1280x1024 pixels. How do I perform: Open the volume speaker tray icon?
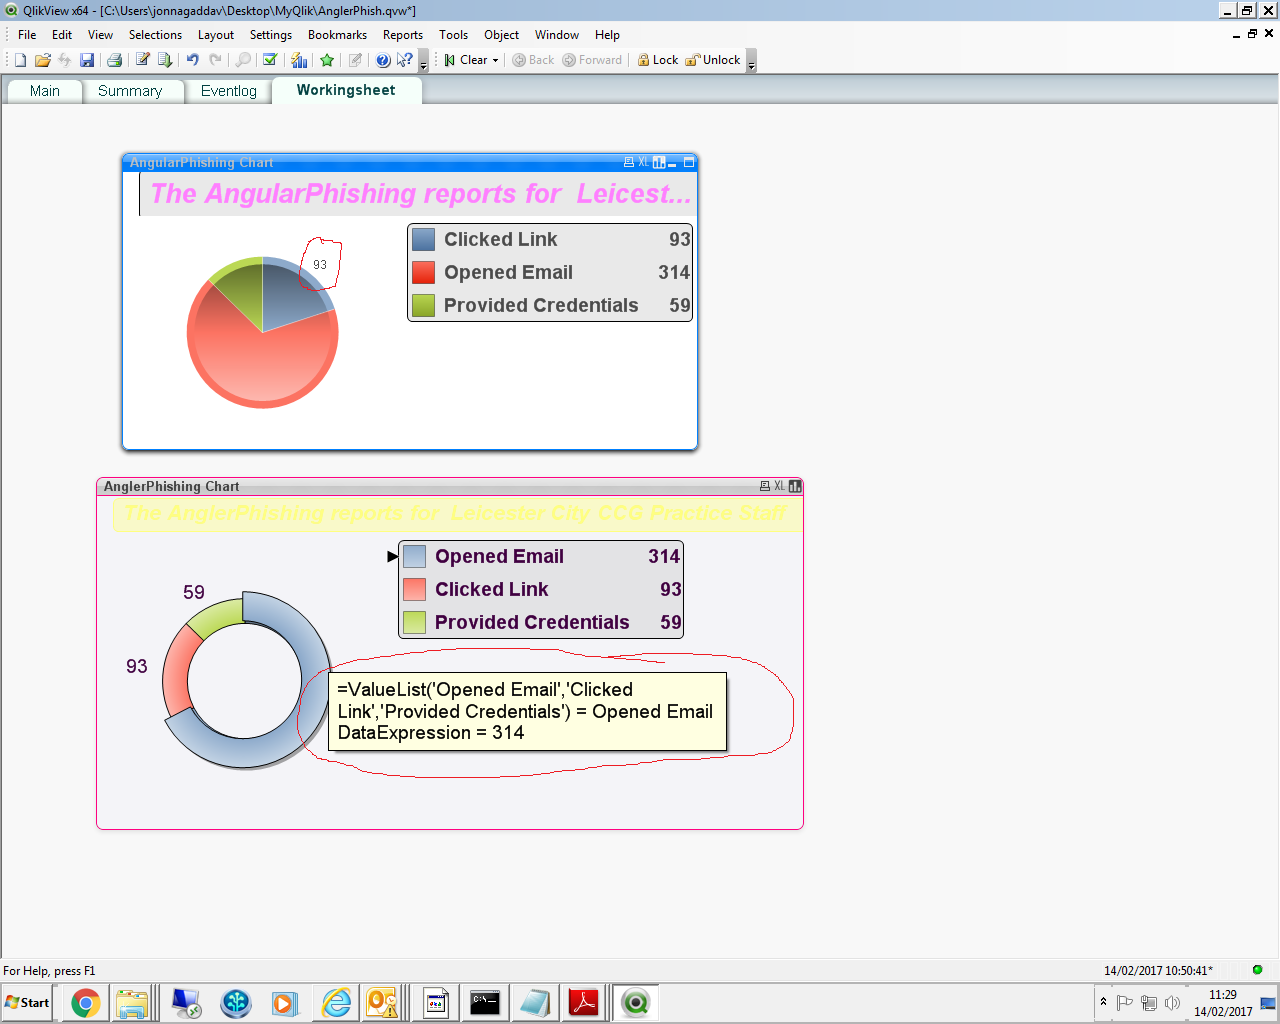point(1172,1002)
